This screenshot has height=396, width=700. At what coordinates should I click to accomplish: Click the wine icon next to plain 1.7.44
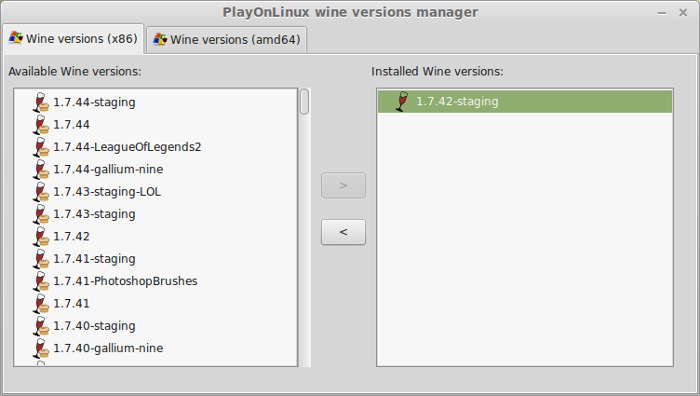41,125
